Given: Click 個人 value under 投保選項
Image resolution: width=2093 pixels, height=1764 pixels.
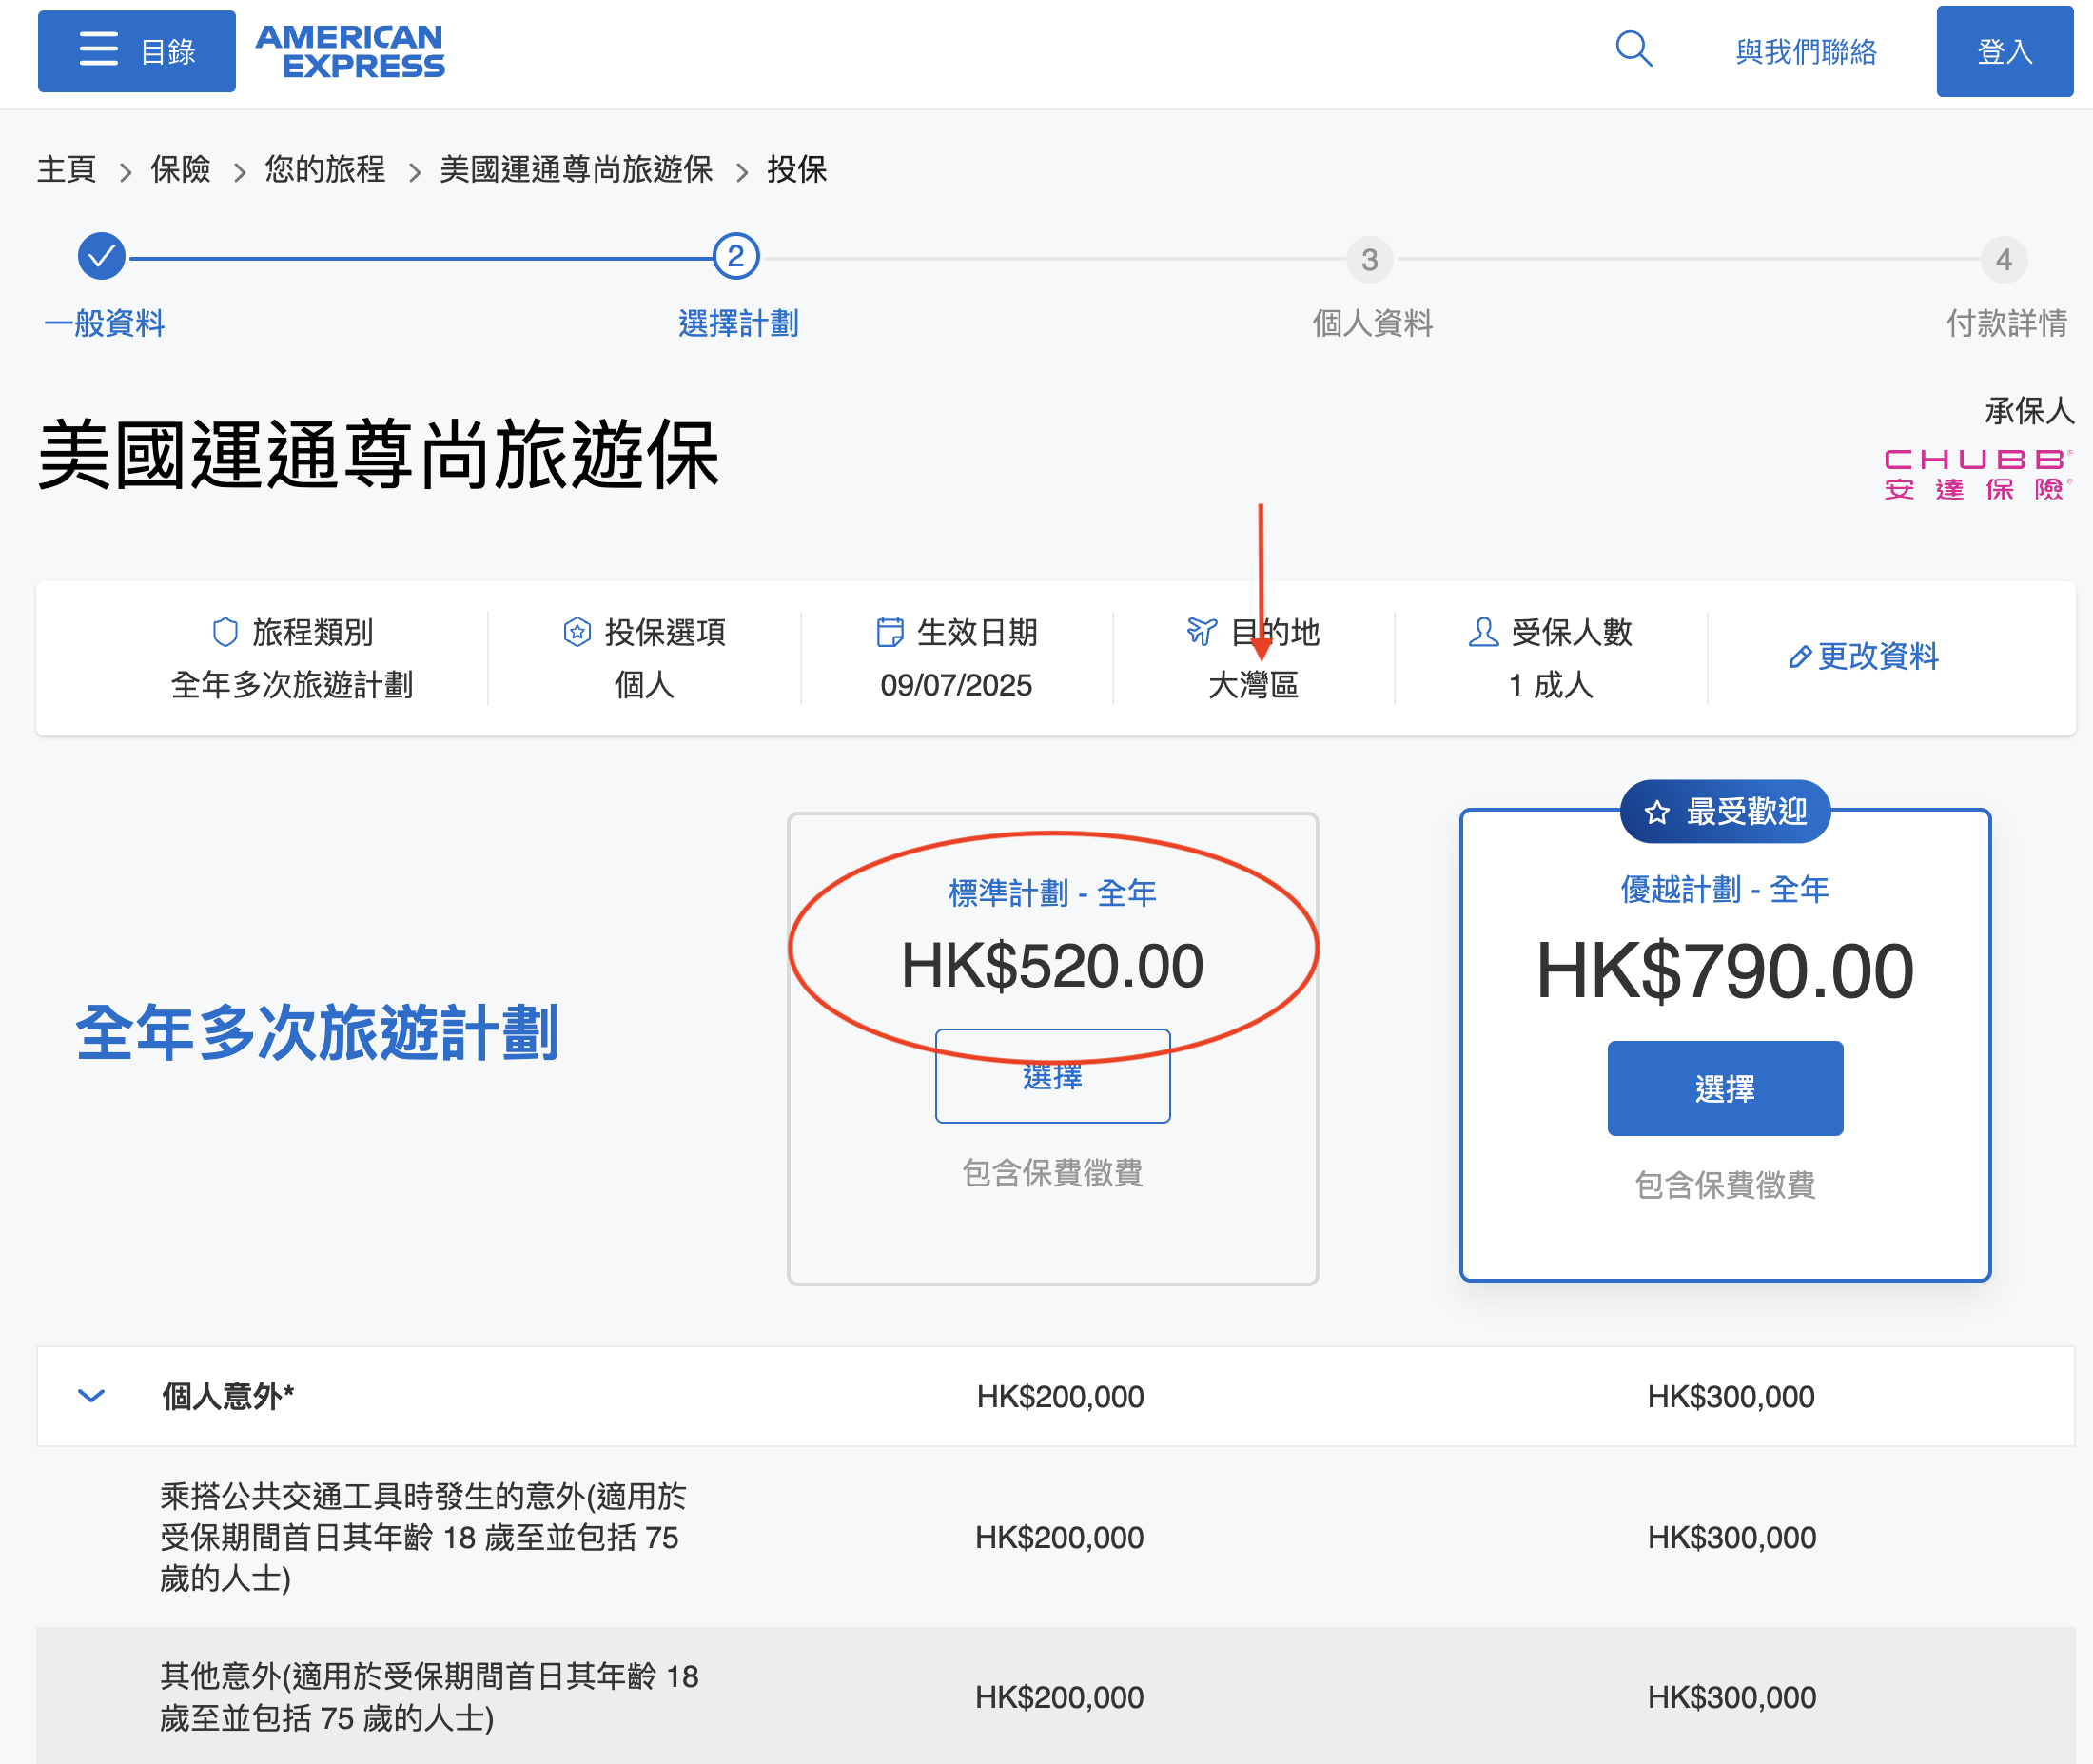Looking at the screenshot, I should coord(644,685).
